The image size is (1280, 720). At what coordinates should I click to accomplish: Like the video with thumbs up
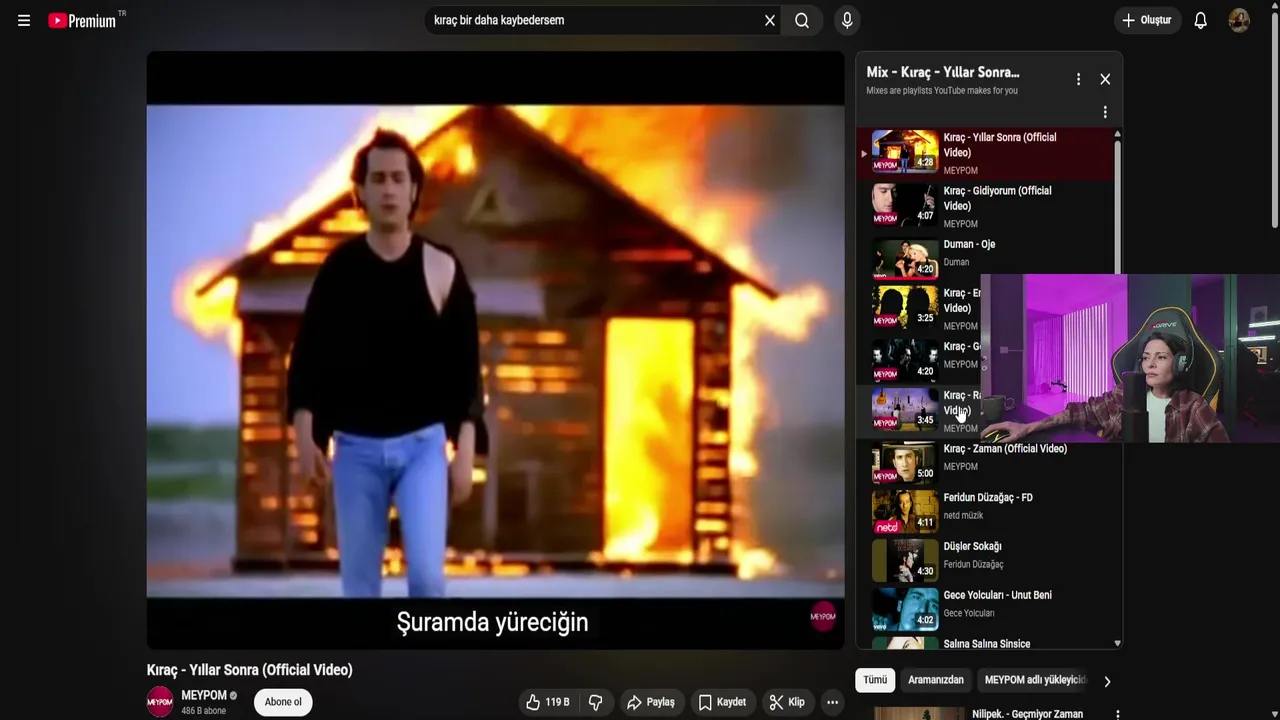tap(548, 702)
